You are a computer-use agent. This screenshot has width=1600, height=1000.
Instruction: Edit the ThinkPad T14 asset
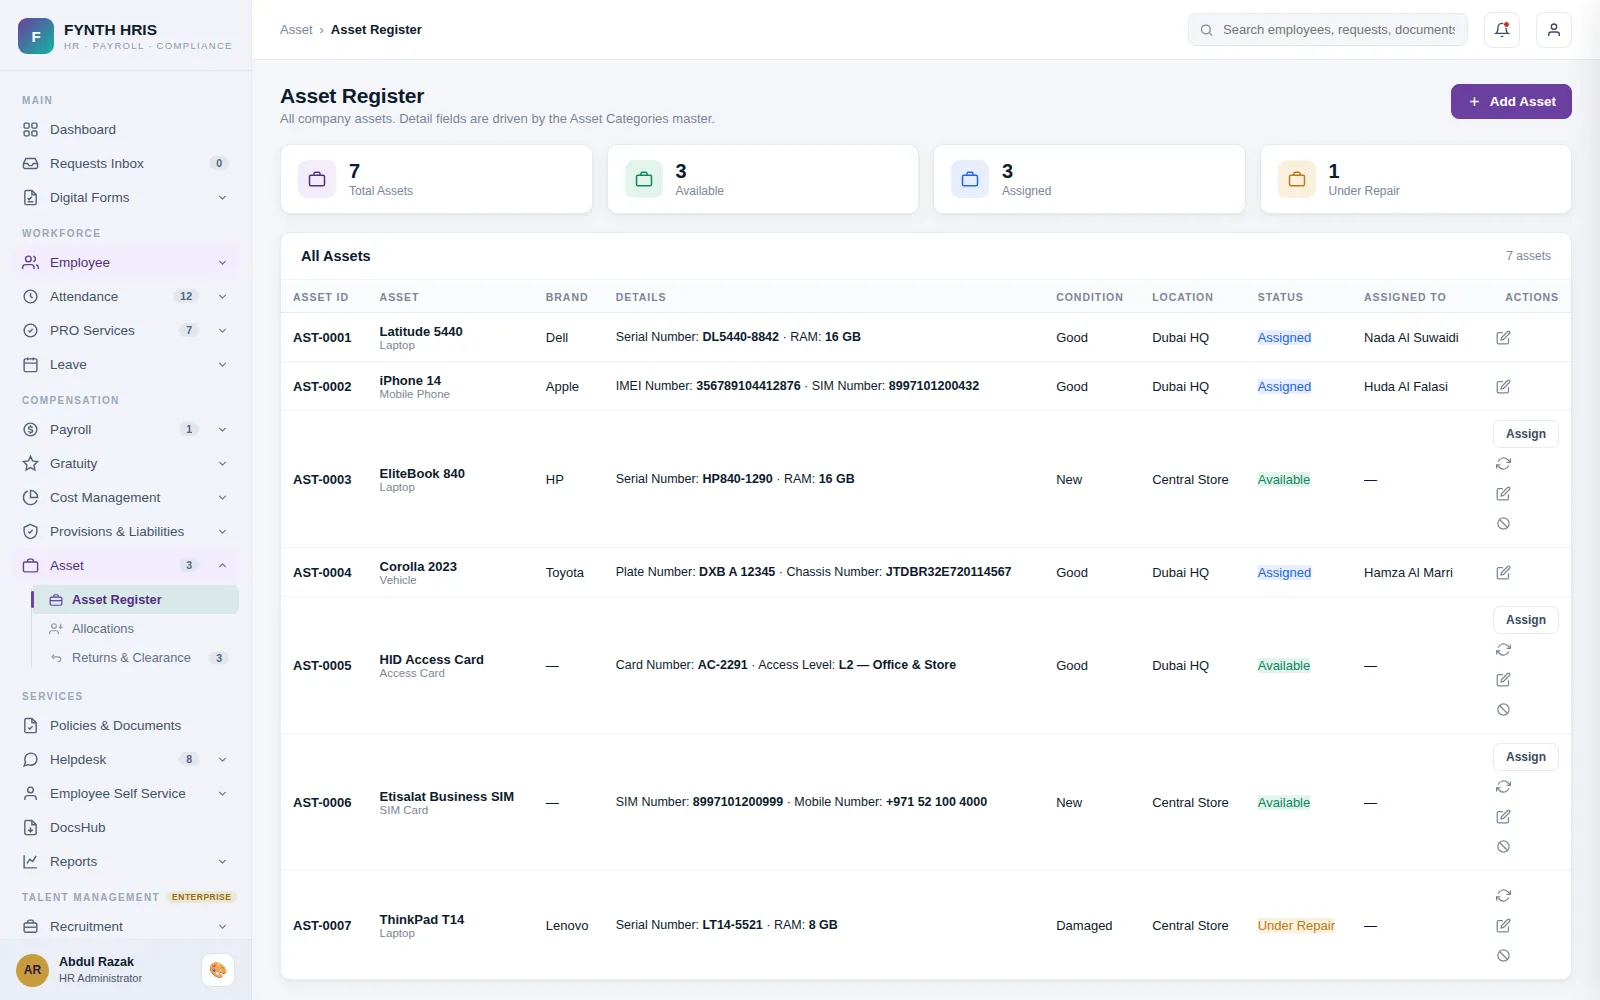pyautogui.click(x=1503, y=926)
